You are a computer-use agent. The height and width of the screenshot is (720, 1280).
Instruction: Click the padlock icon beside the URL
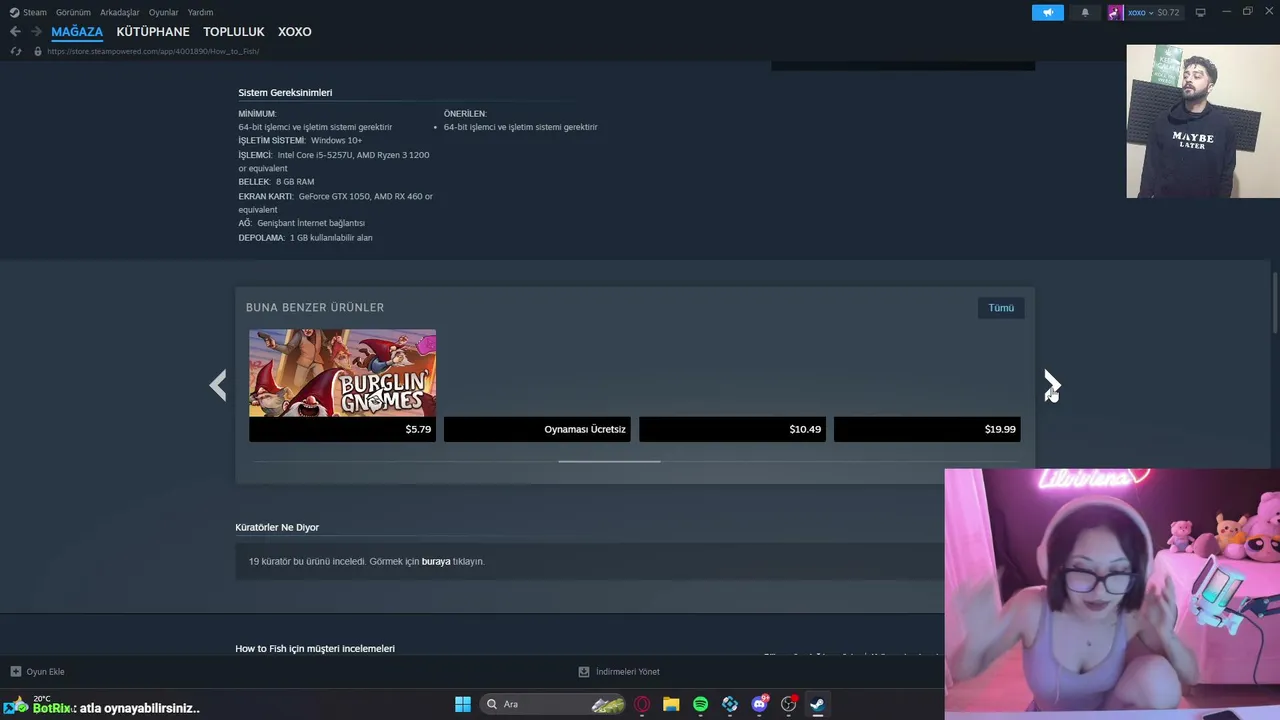pos(38,51)
